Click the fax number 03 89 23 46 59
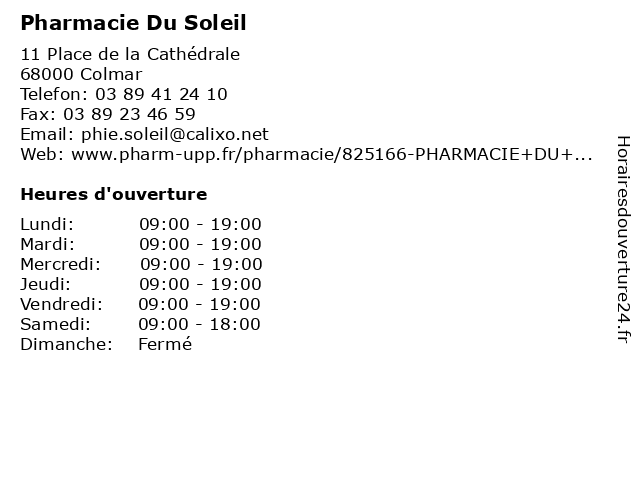This screenshot has height=480, width=640. pyautogui.click(x=129, y=114)
